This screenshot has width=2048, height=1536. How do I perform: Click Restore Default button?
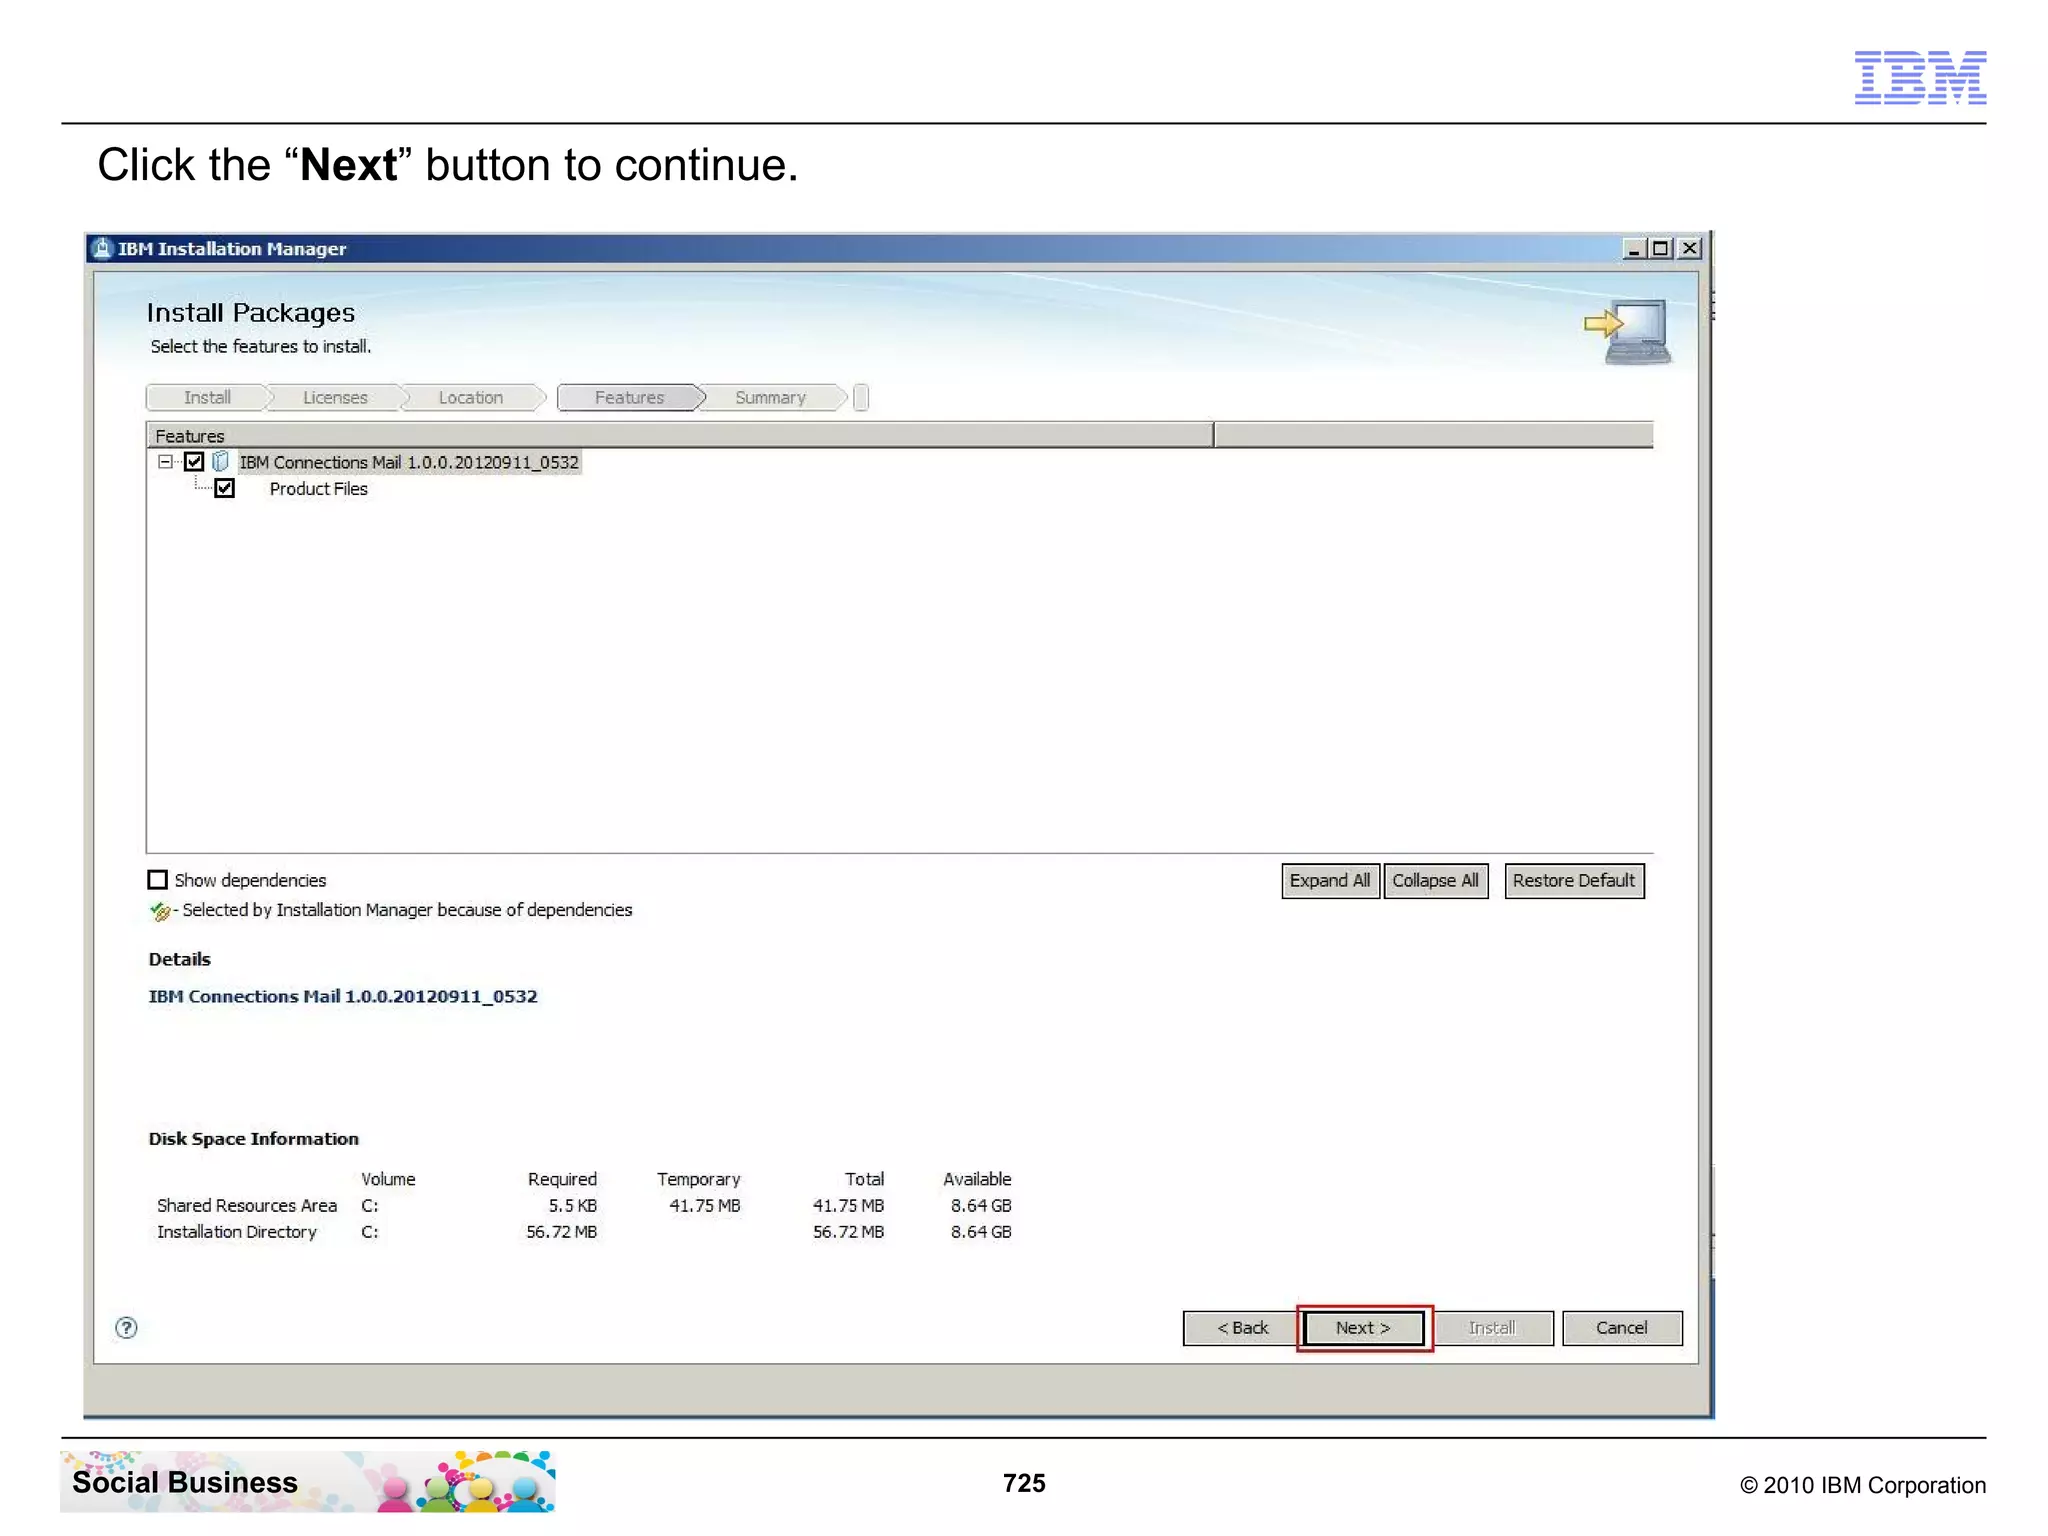1574,881
